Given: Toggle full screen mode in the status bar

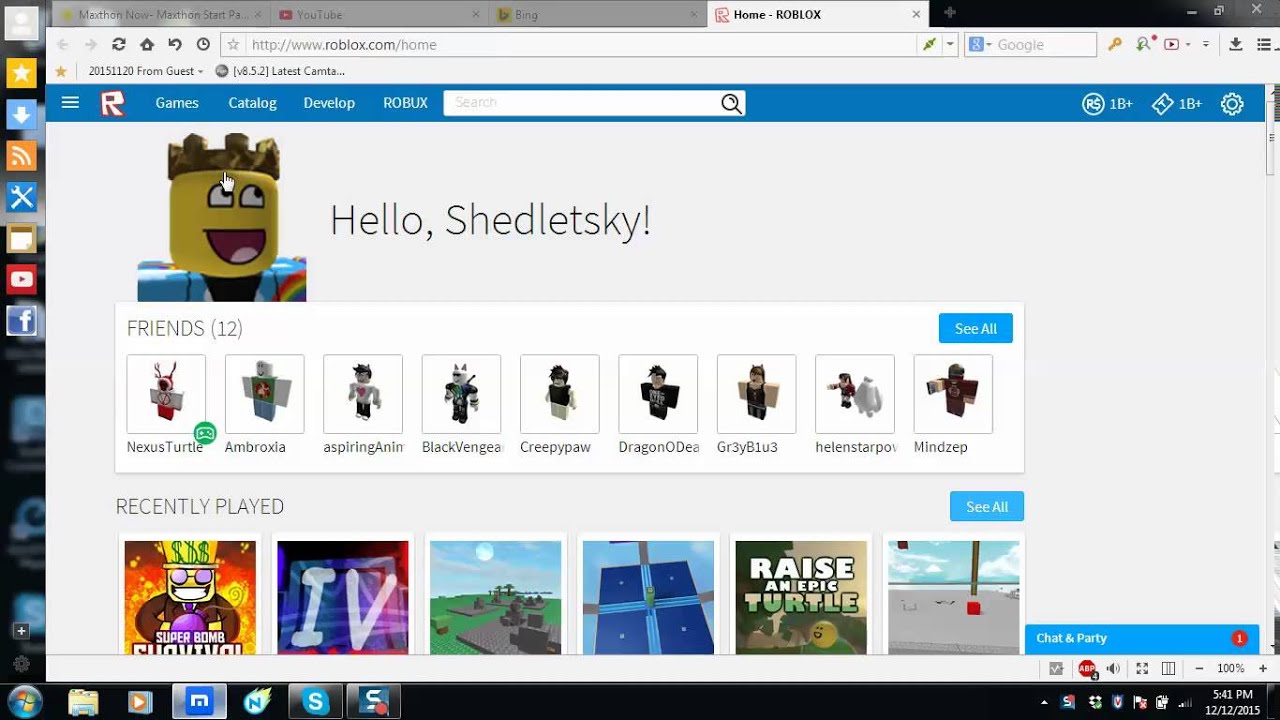Looking at the screenshot, I should [x=1141, y=668].
